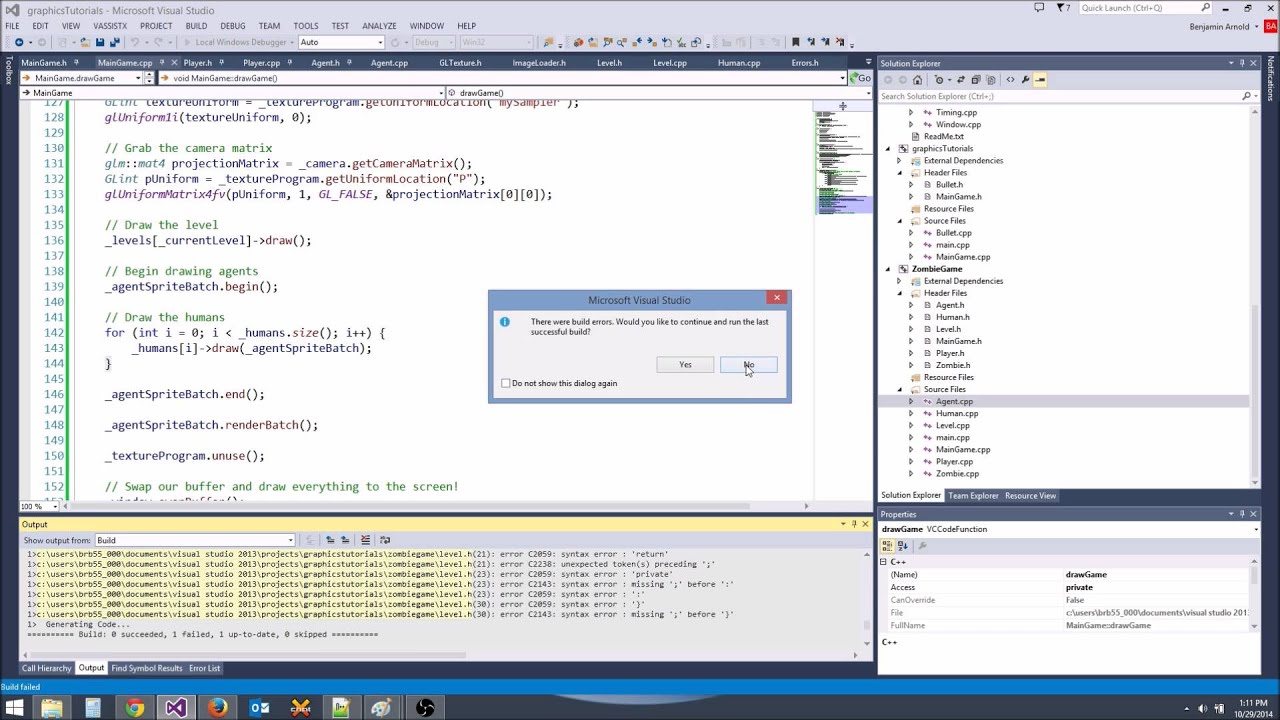The height and width of the screenshot is (720, 1280).
Task: Click the Navigate Backward toolbar button
Action: coord(19,42)
